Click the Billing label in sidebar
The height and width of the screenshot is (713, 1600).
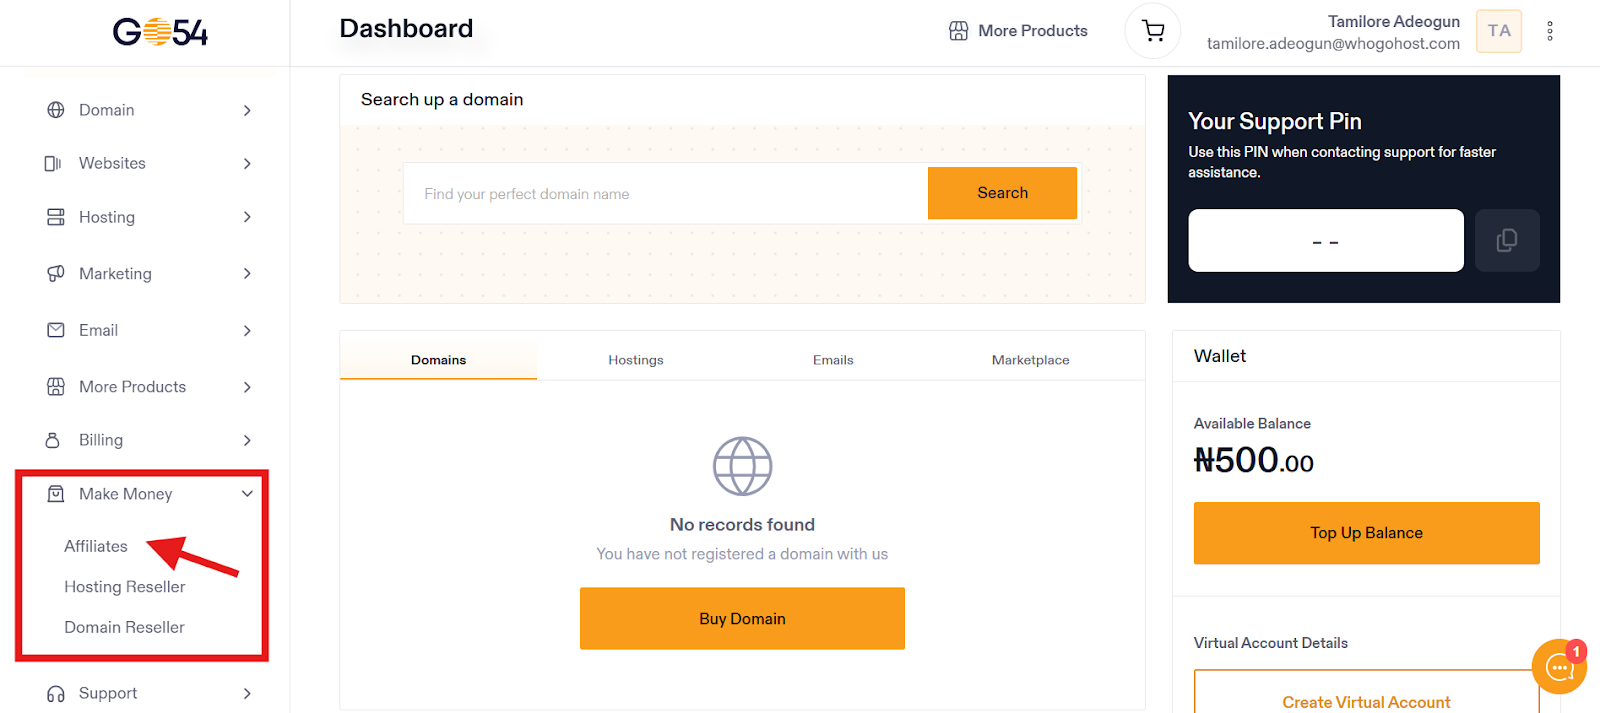(x=101, y=440)
